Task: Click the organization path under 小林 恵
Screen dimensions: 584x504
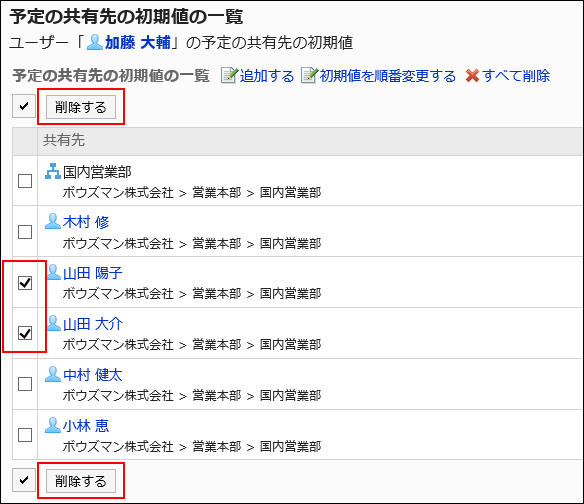Action: [192, 446]
